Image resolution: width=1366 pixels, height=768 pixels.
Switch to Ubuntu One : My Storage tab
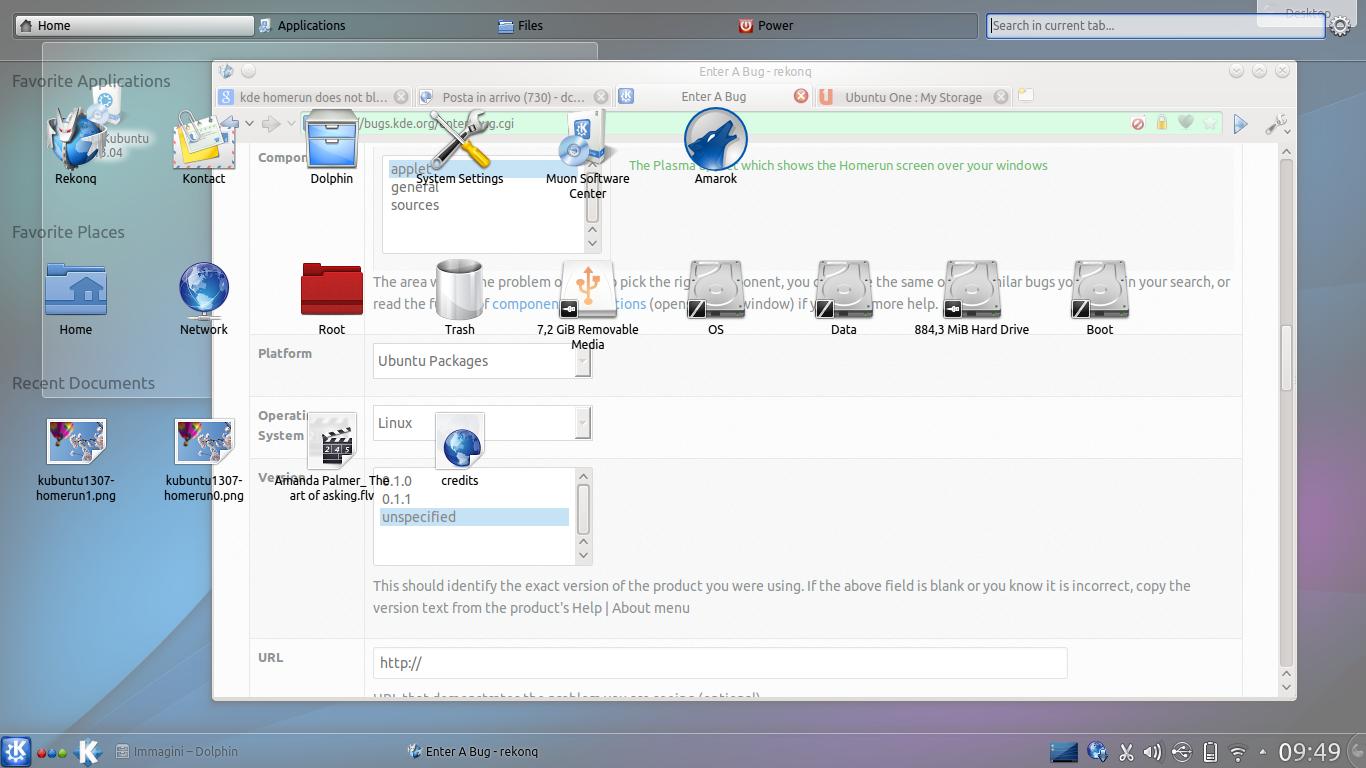coord(913,97)
